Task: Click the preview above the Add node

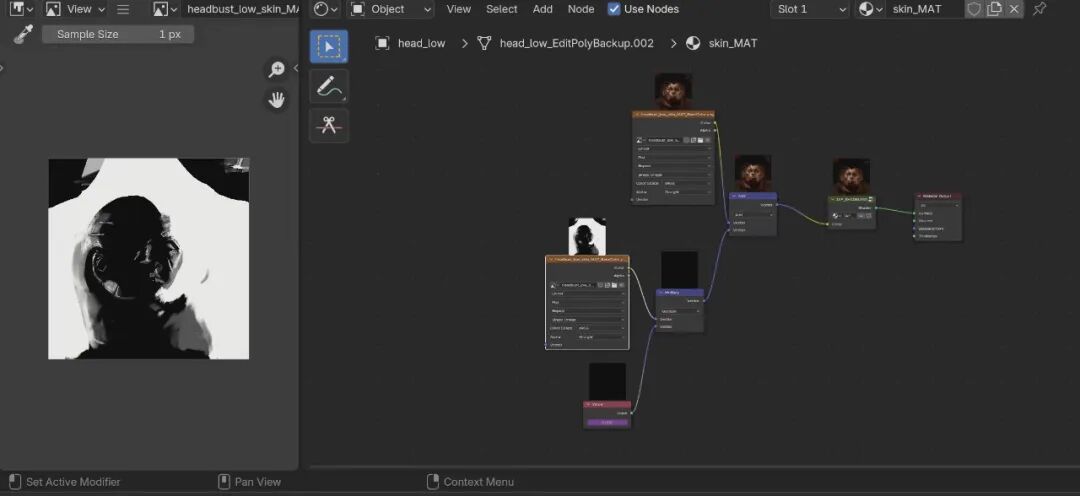Action: point(753,174)
